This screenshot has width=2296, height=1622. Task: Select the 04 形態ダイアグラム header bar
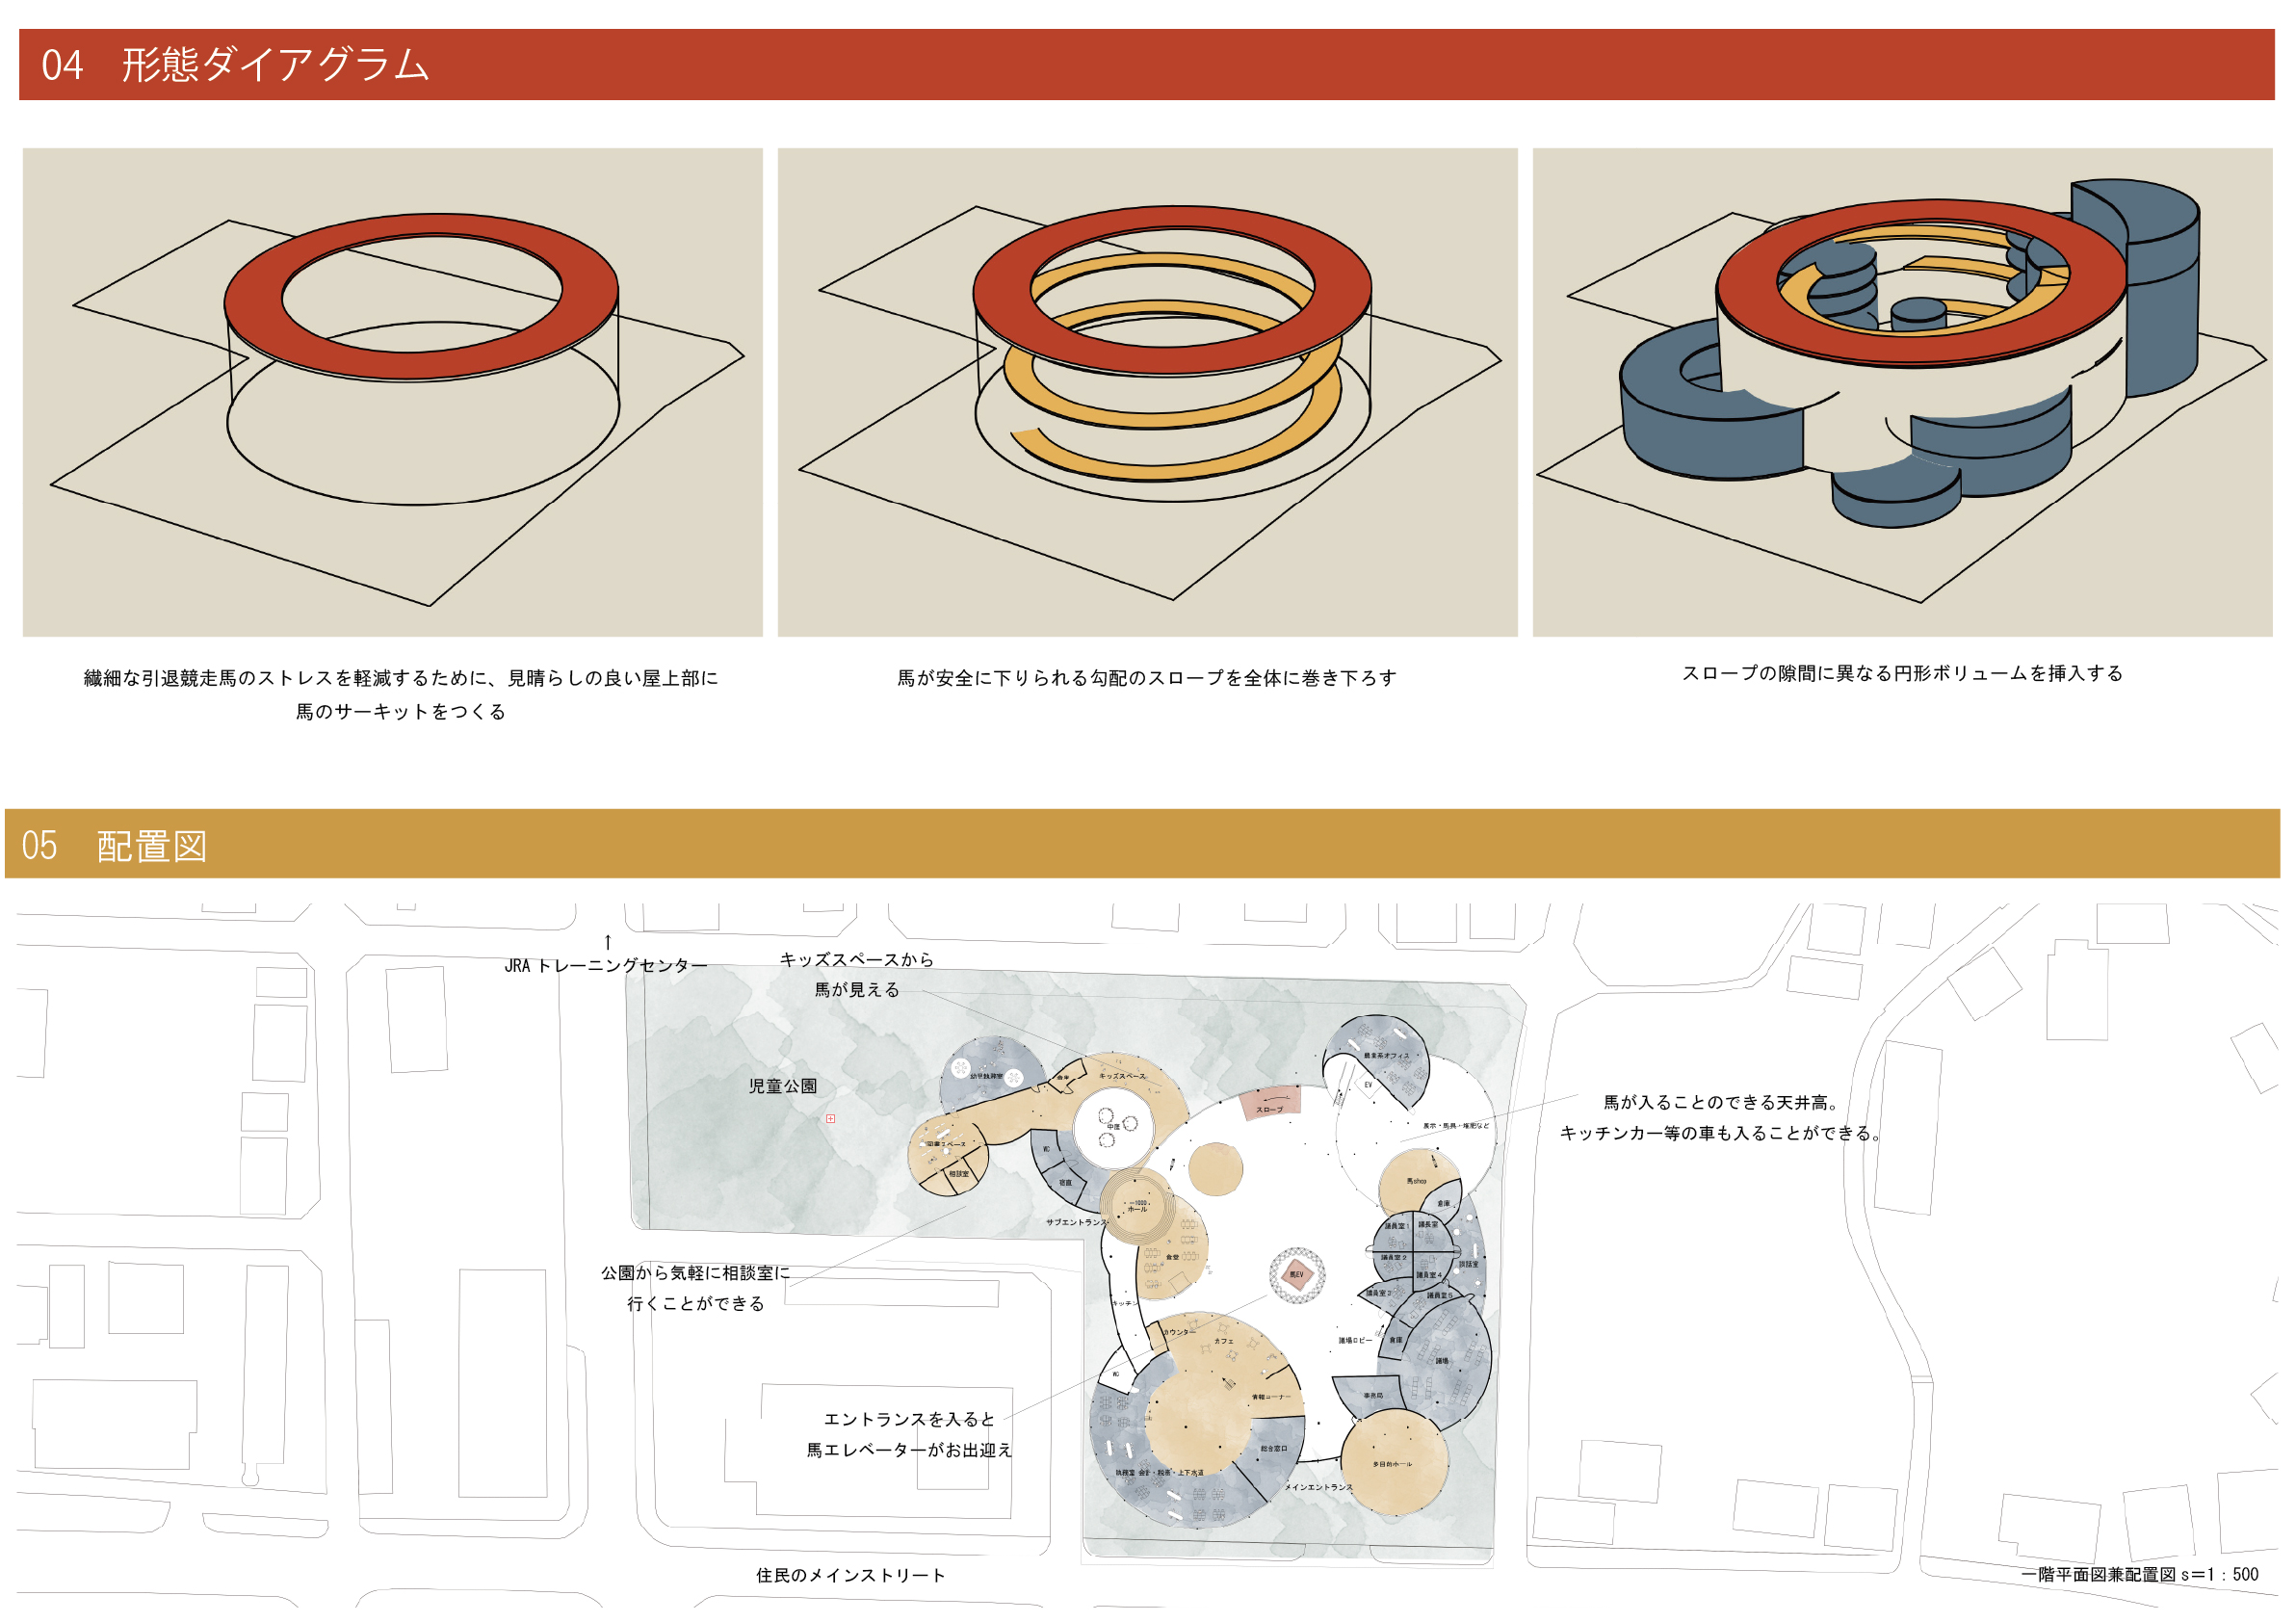tap(1146, 65)
